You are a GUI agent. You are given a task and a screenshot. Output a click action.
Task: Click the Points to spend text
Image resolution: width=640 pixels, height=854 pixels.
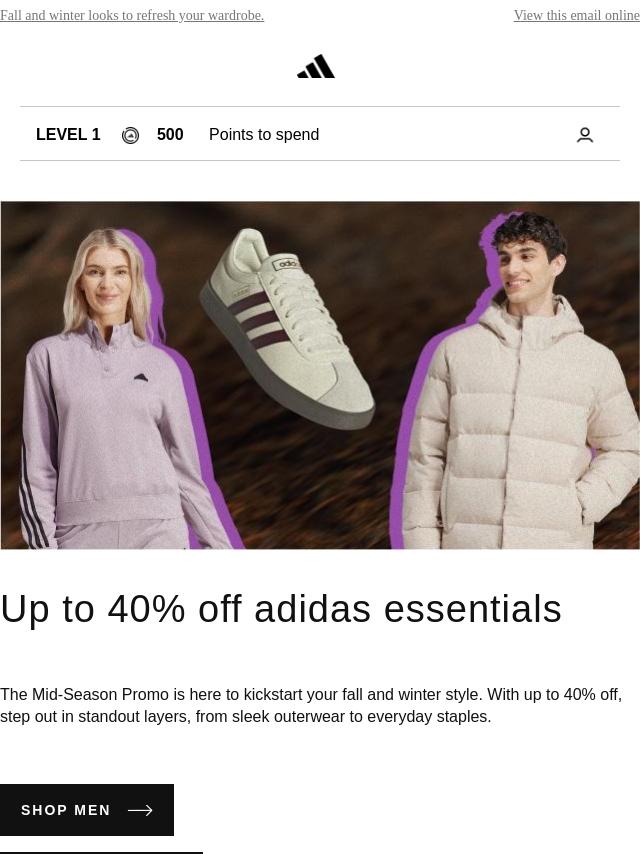(264, 135)
